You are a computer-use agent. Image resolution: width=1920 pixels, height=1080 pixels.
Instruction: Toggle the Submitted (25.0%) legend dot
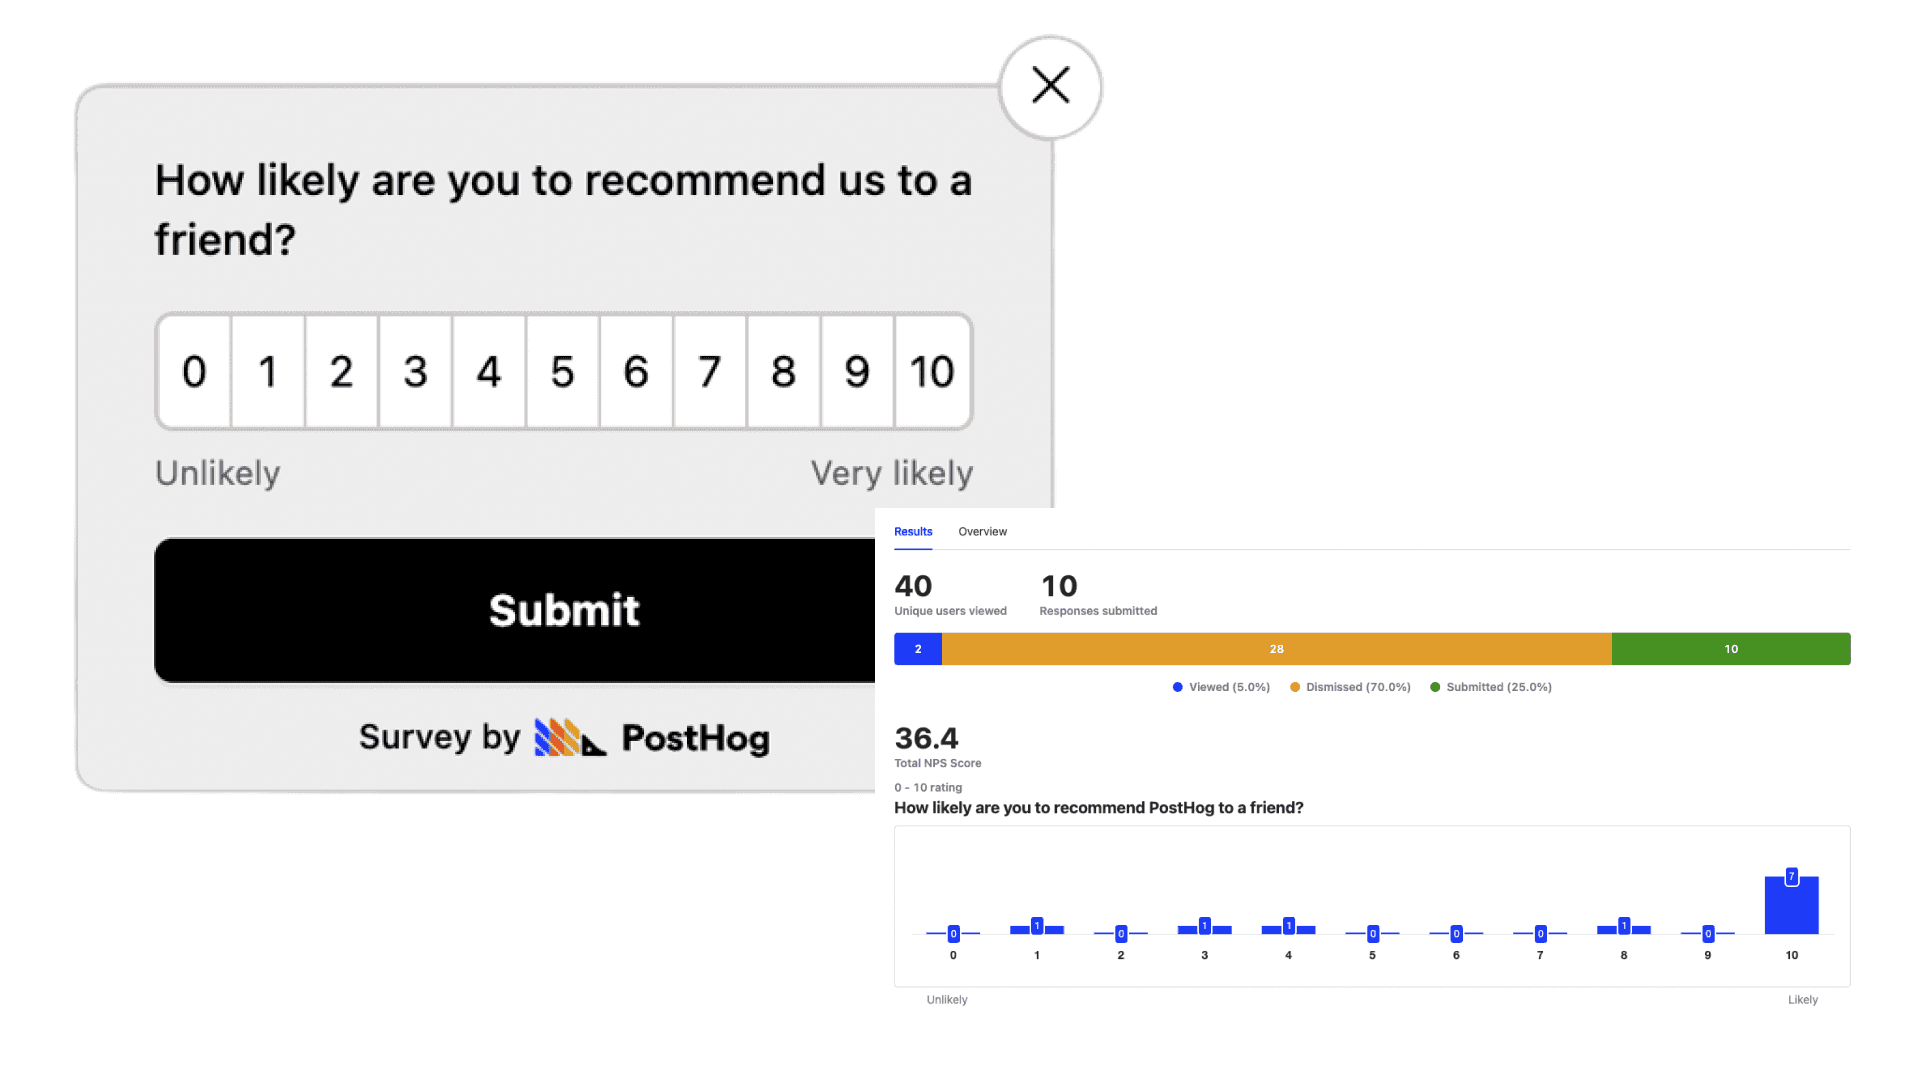tap(1435, 687)
